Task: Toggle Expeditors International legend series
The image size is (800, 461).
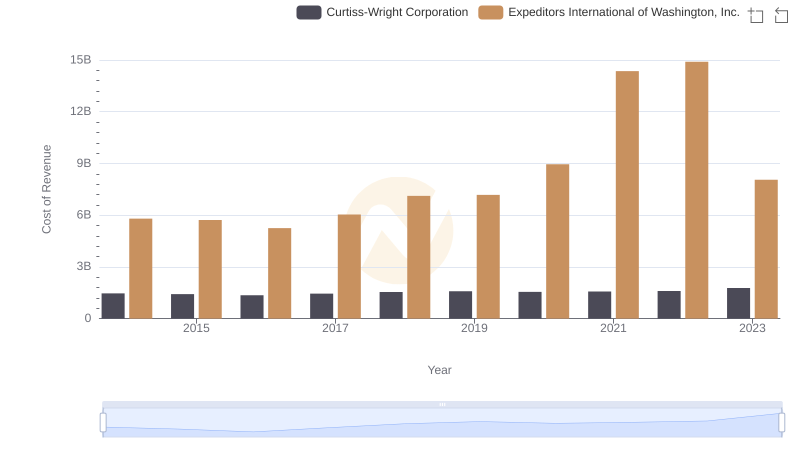Action: (x=609, y=12)
